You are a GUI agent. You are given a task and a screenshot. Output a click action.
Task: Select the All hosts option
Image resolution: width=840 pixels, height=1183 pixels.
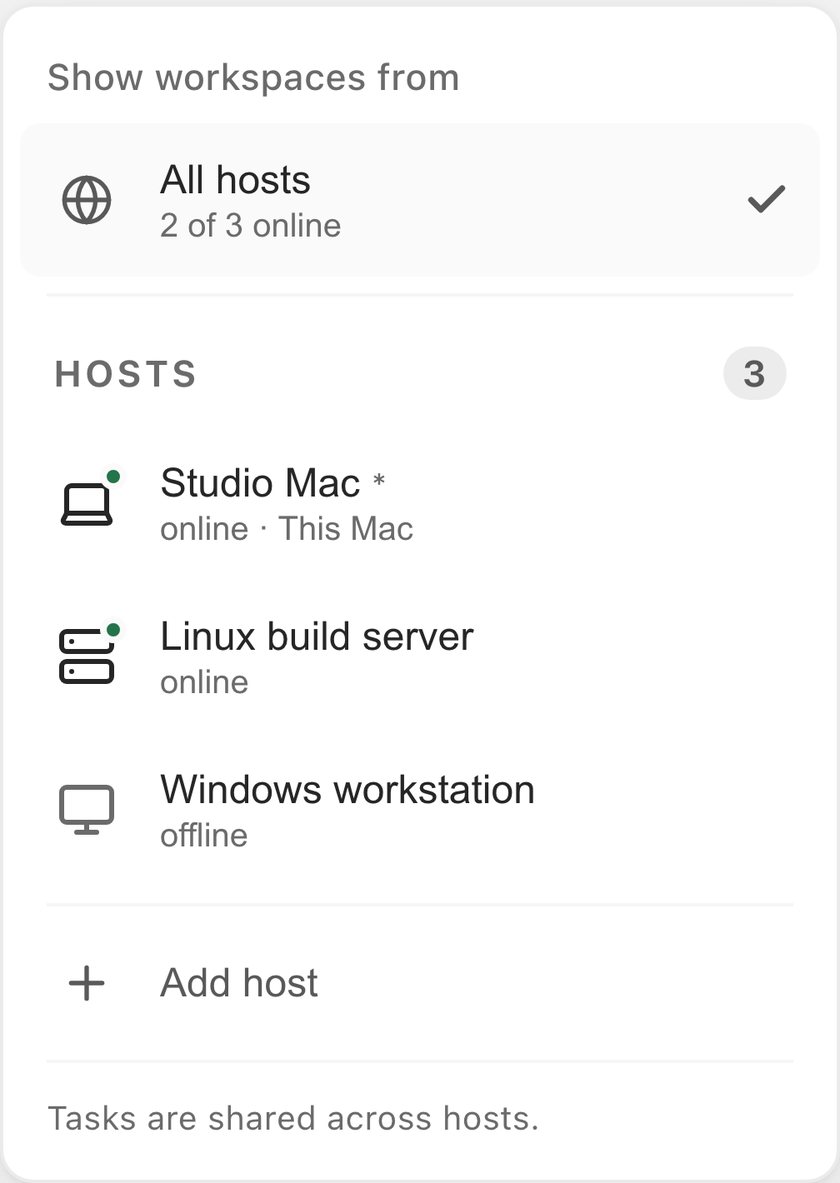point(420,200)
